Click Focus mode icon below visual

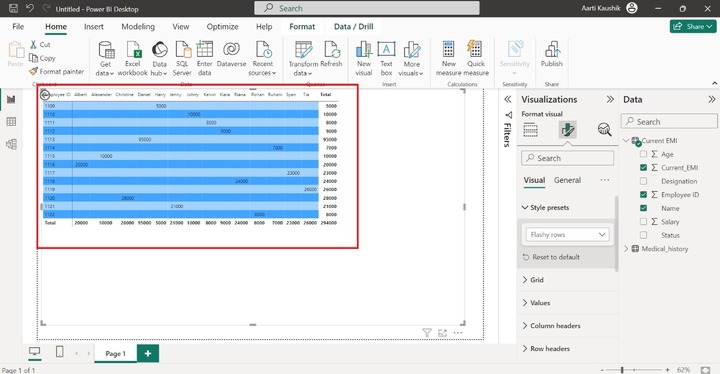coord(442,333)
